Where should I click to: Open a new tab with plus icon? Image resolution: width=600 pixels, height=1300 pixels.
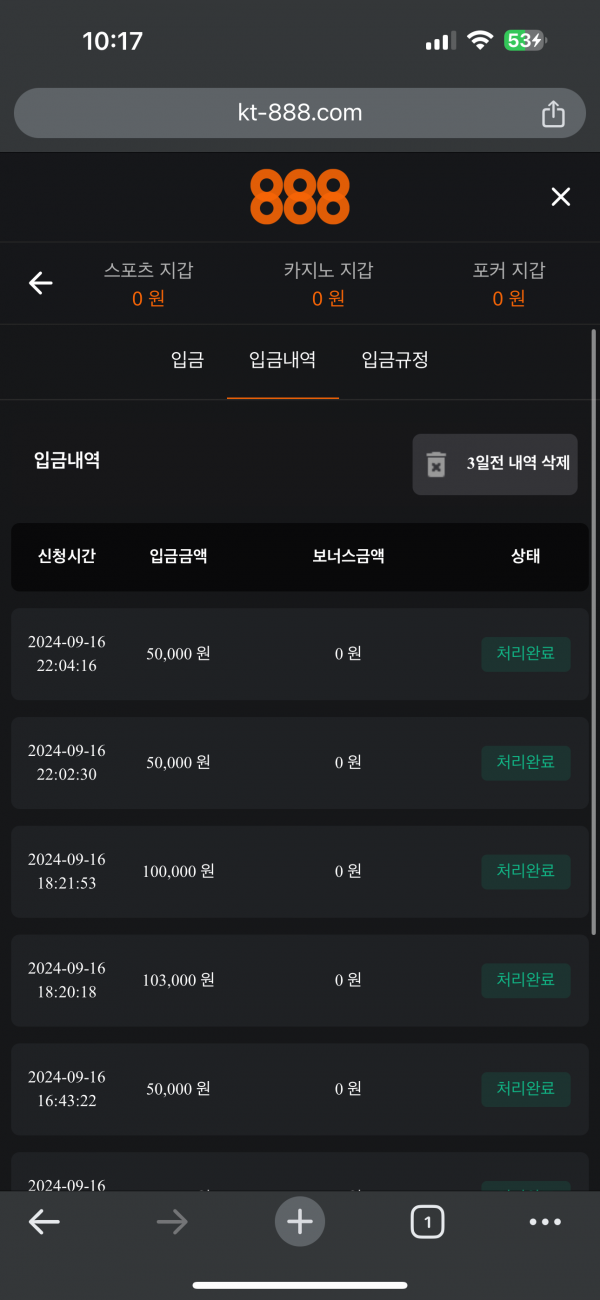[300, 1221]
